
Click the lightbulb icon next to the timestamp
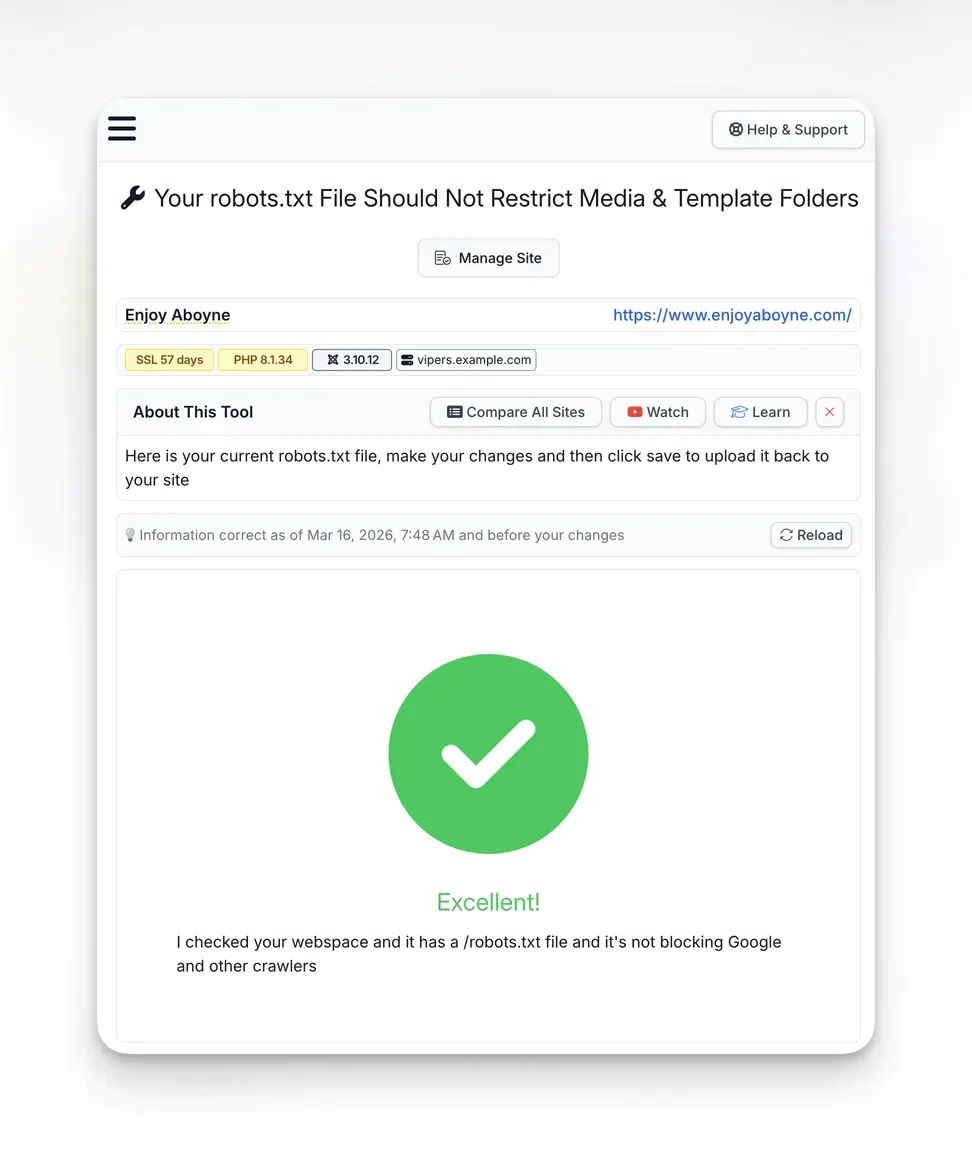[x=131, y=535]
